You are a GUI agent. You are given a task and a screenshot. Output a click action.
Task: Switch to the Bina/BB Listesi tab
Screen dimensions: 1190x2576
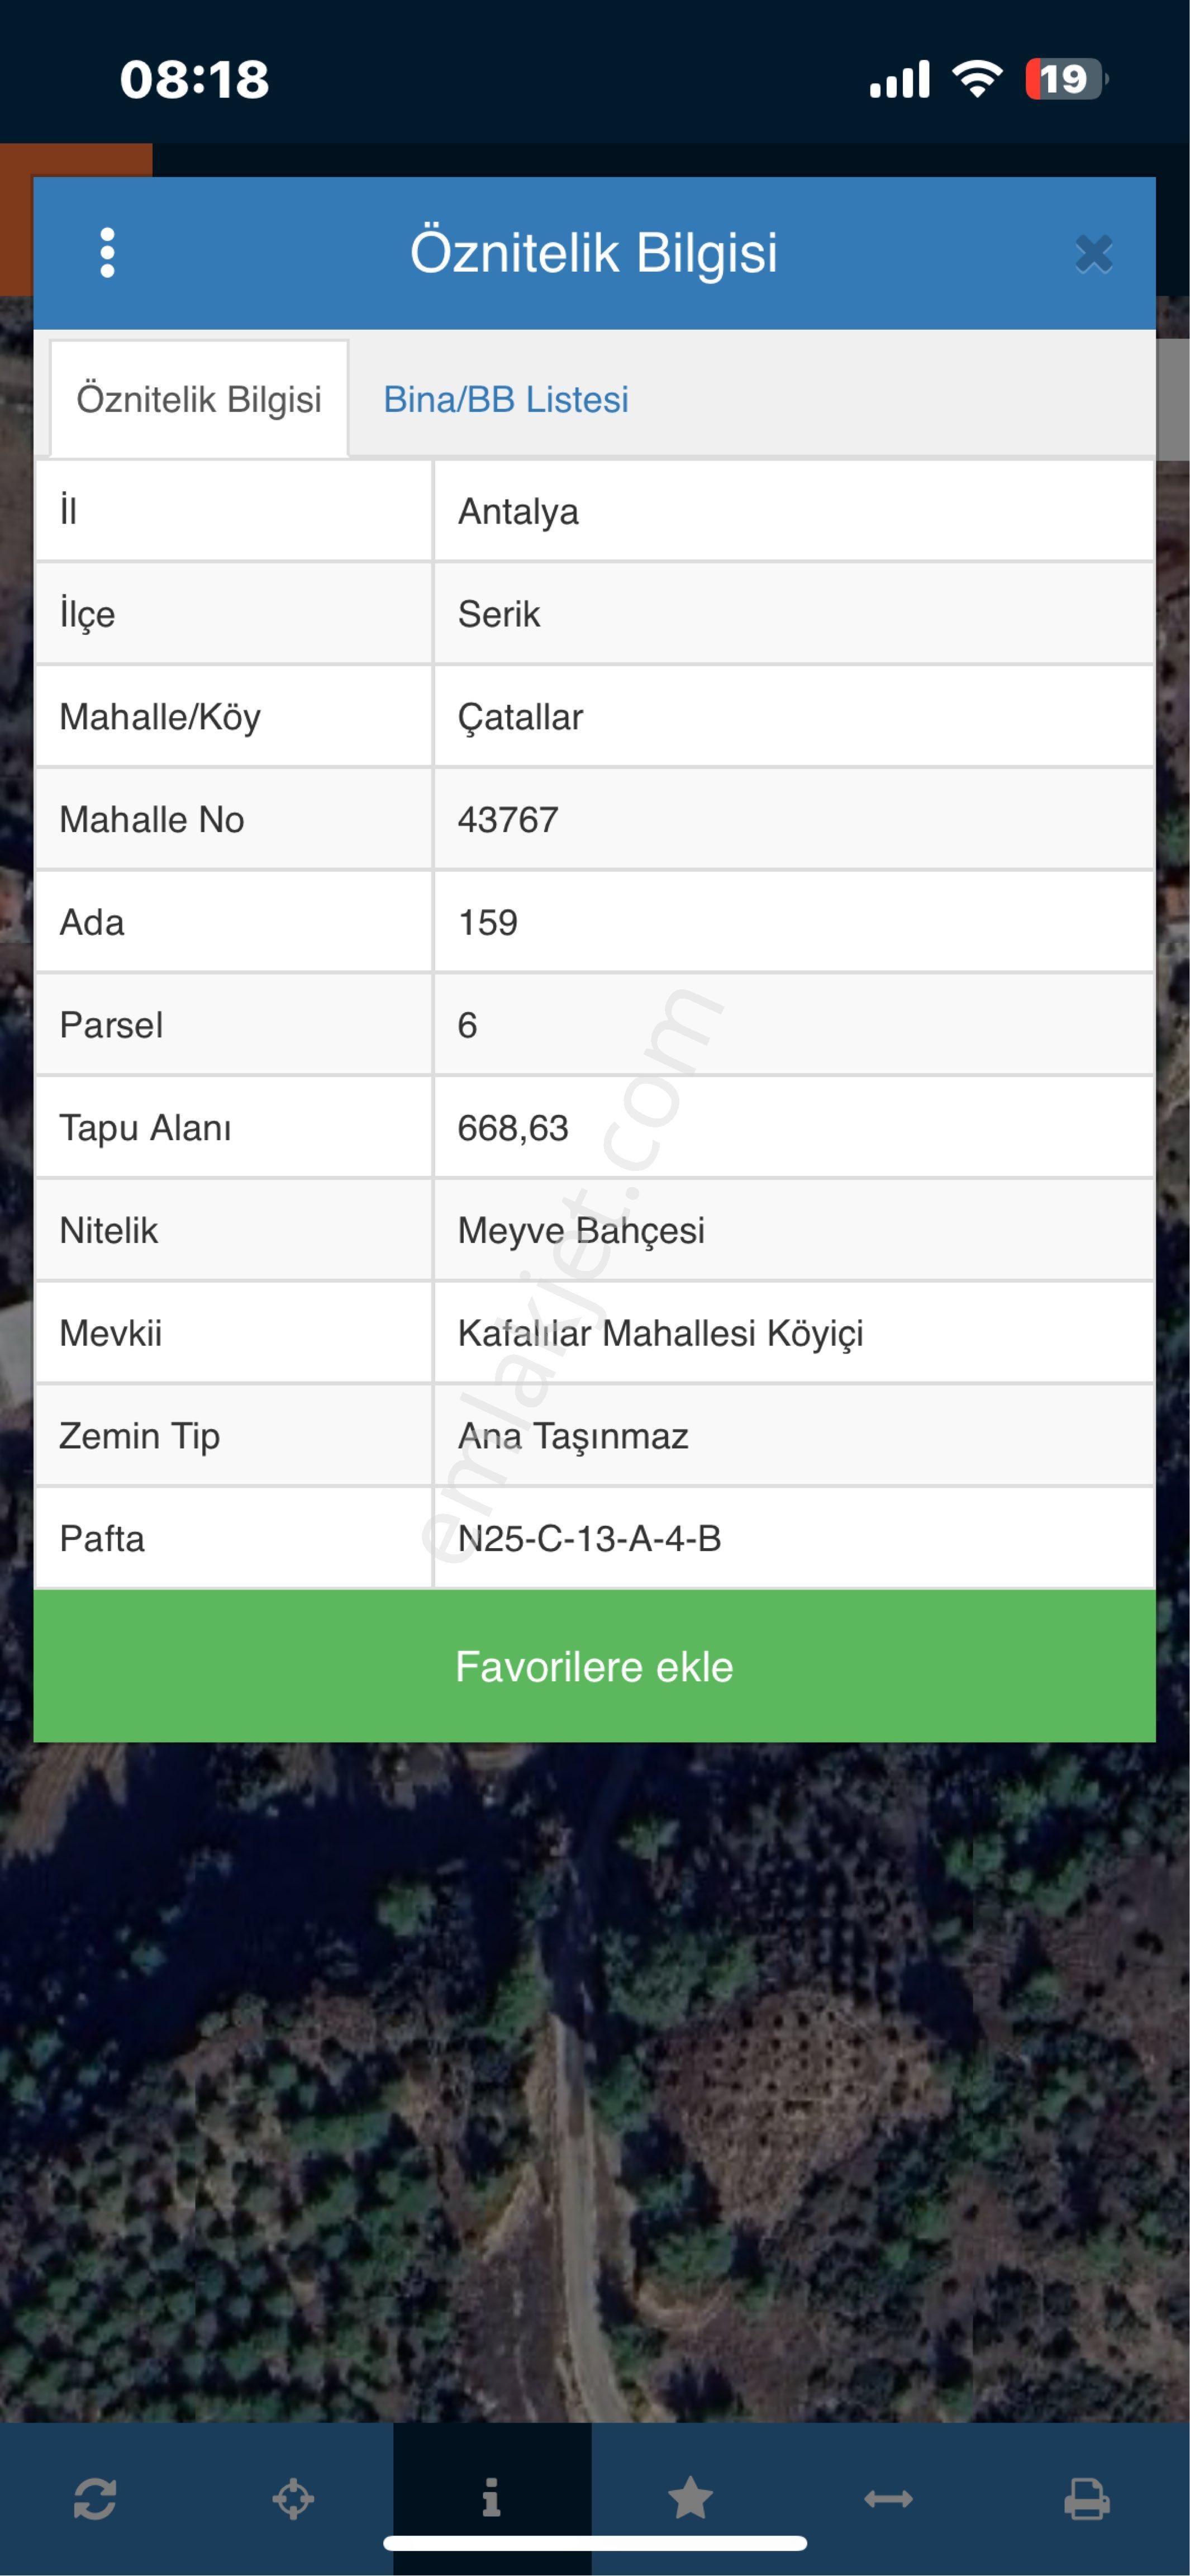click(x=506, y=399)
